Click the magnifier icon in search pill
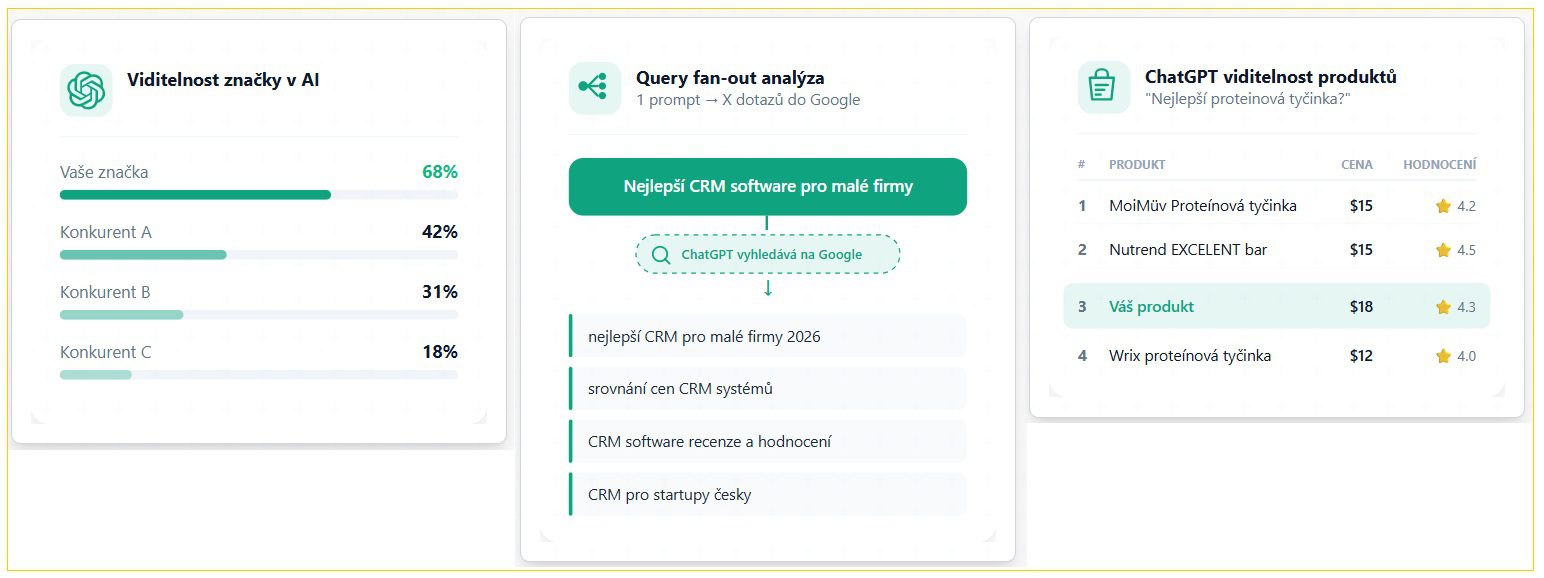Screen dimensions: 1544x578 (660, 255)
